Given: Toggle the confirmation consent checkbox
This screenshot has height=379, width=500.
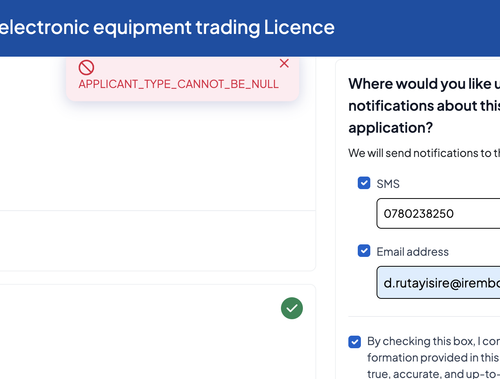Looking at the screenshot, I should (354, 342).
